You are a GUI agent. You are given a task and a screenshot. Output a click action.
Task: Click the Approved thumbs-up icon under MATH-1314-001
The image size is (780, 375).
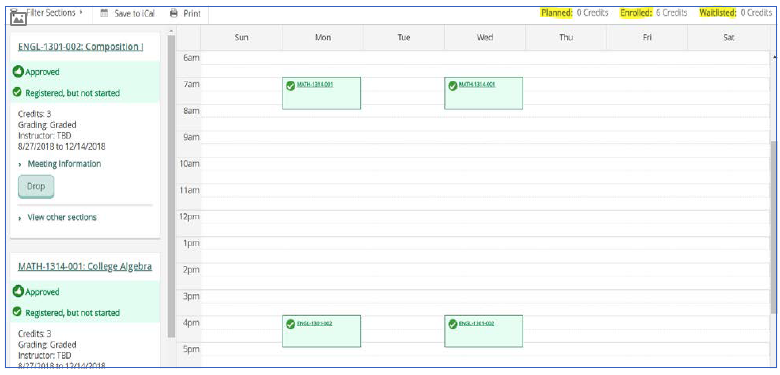pyautogui.click(x=18, y=291)
